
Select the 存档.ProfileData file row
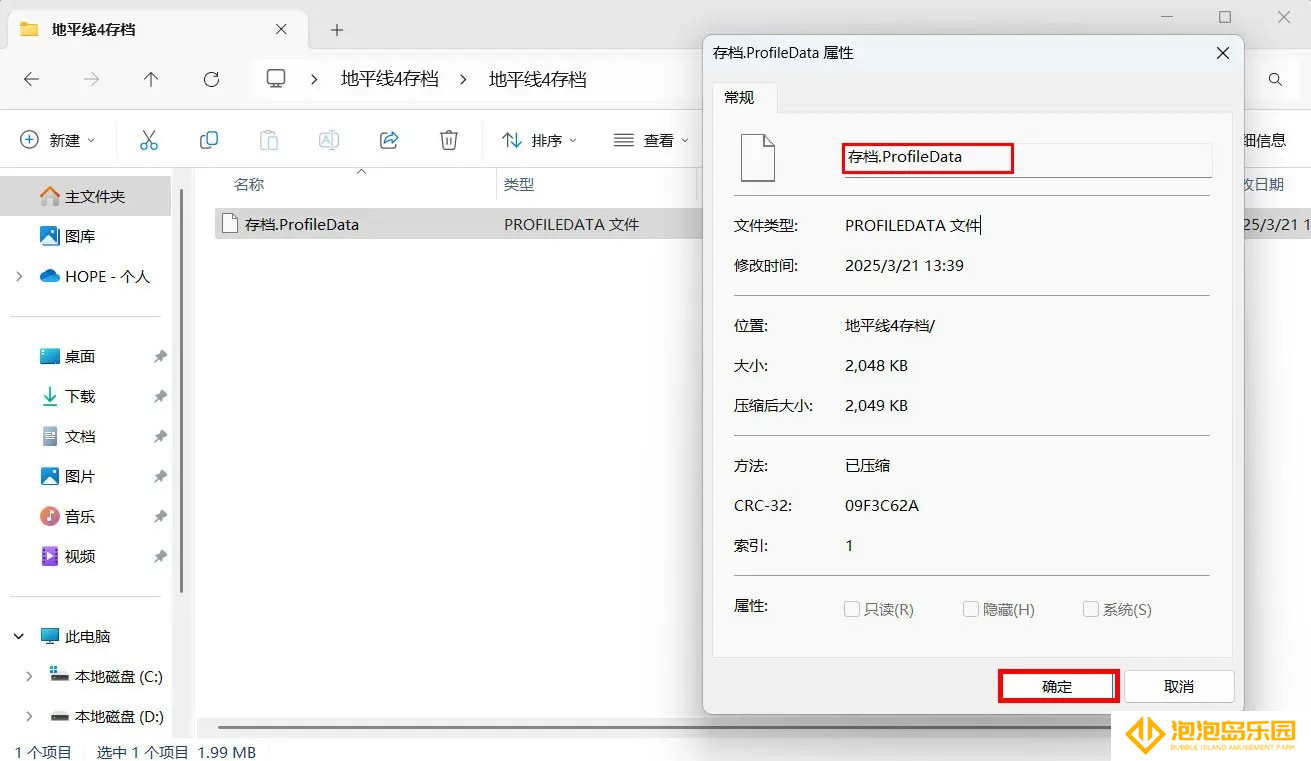tap(459, 224)
